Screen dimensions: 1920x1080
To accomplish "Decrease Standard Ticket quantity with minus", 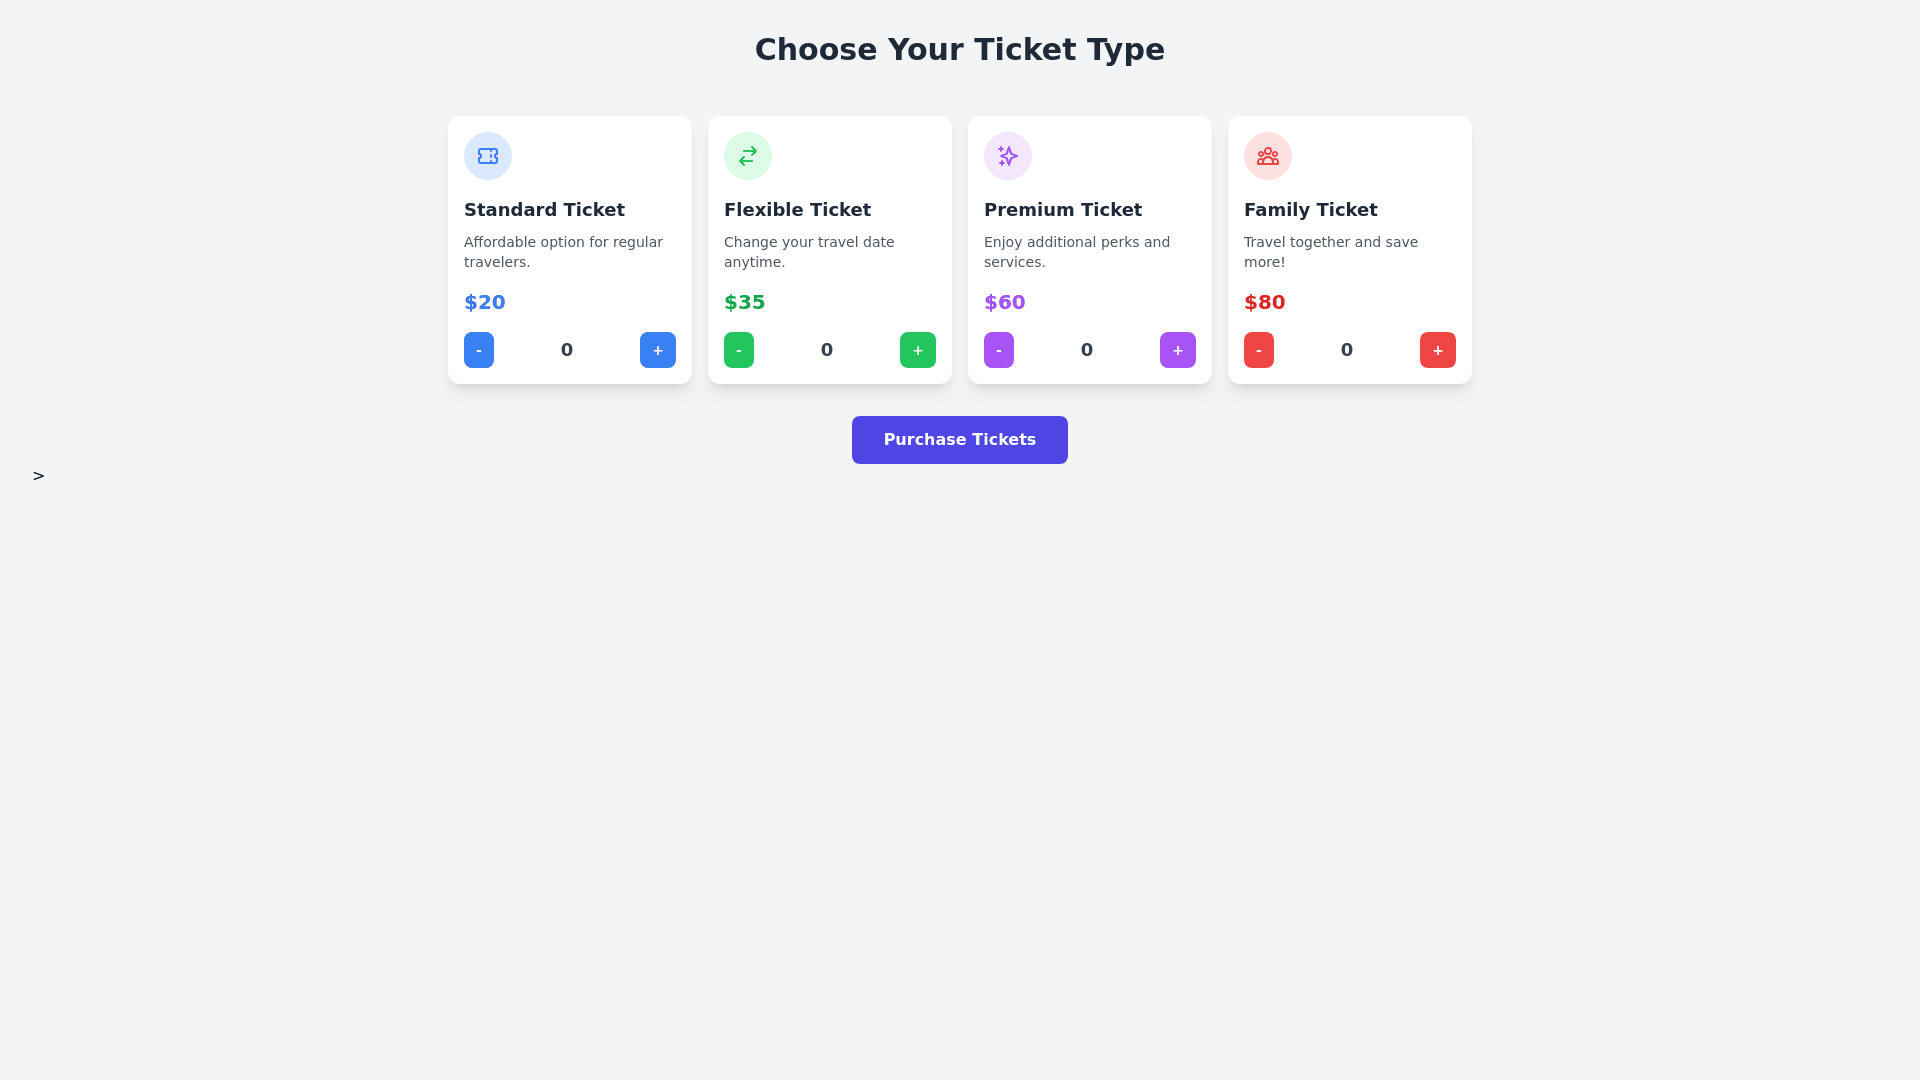I will [x=479, y=350].
